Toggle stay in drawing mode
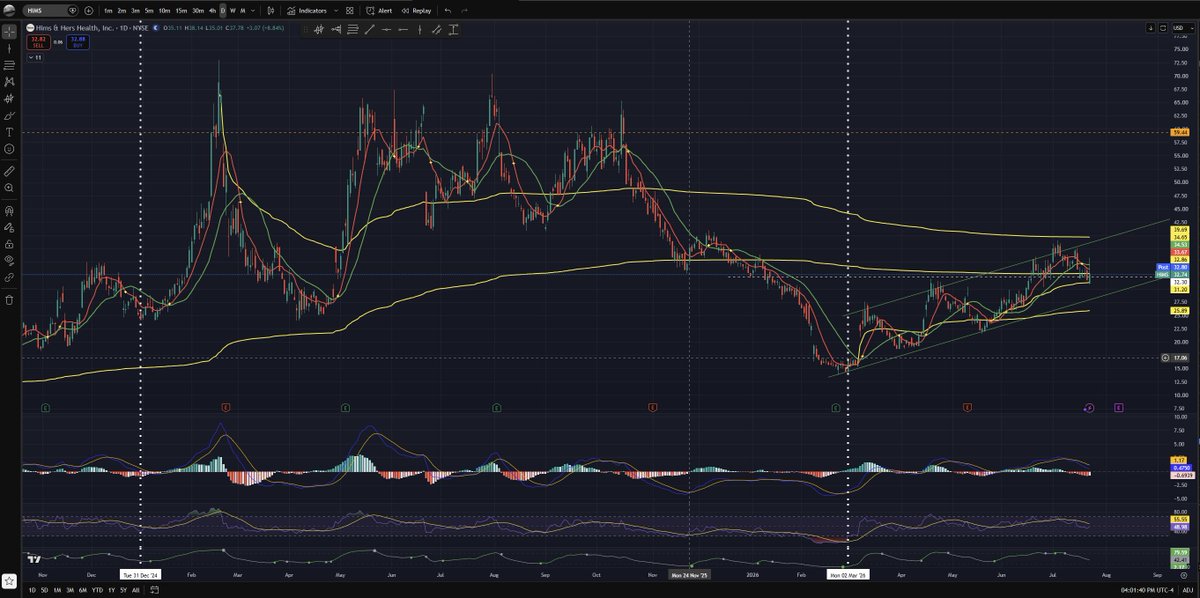This screenshot has height=598, width=1200. pyautogui.click(x=8, y=227)
